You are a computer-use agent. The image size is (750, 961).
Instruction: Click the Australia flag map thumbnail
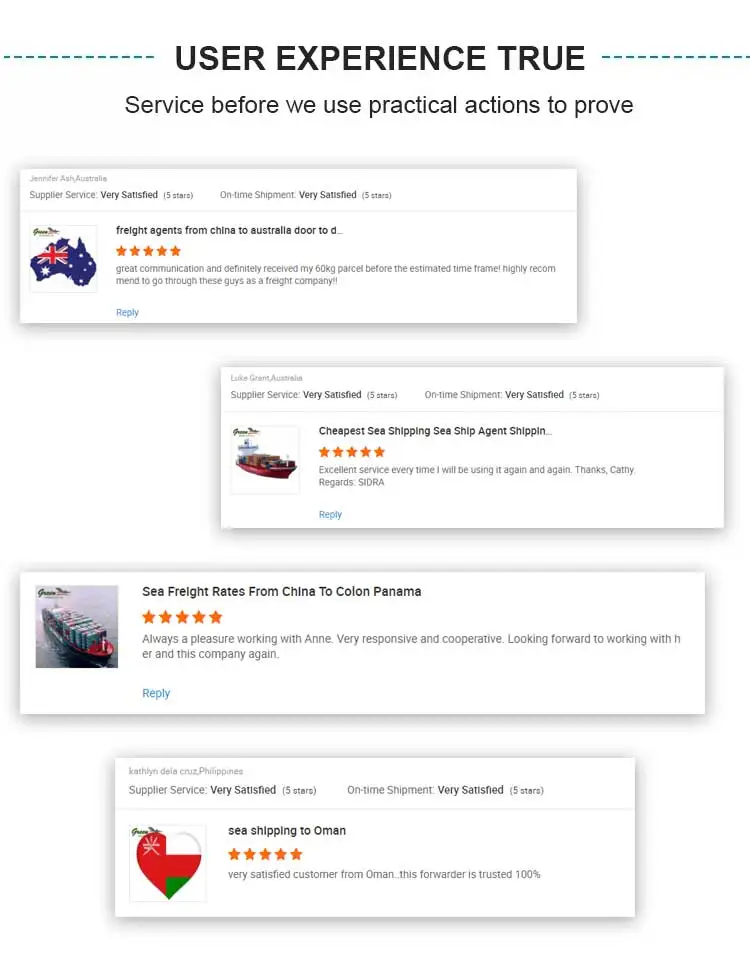[63, 259]
